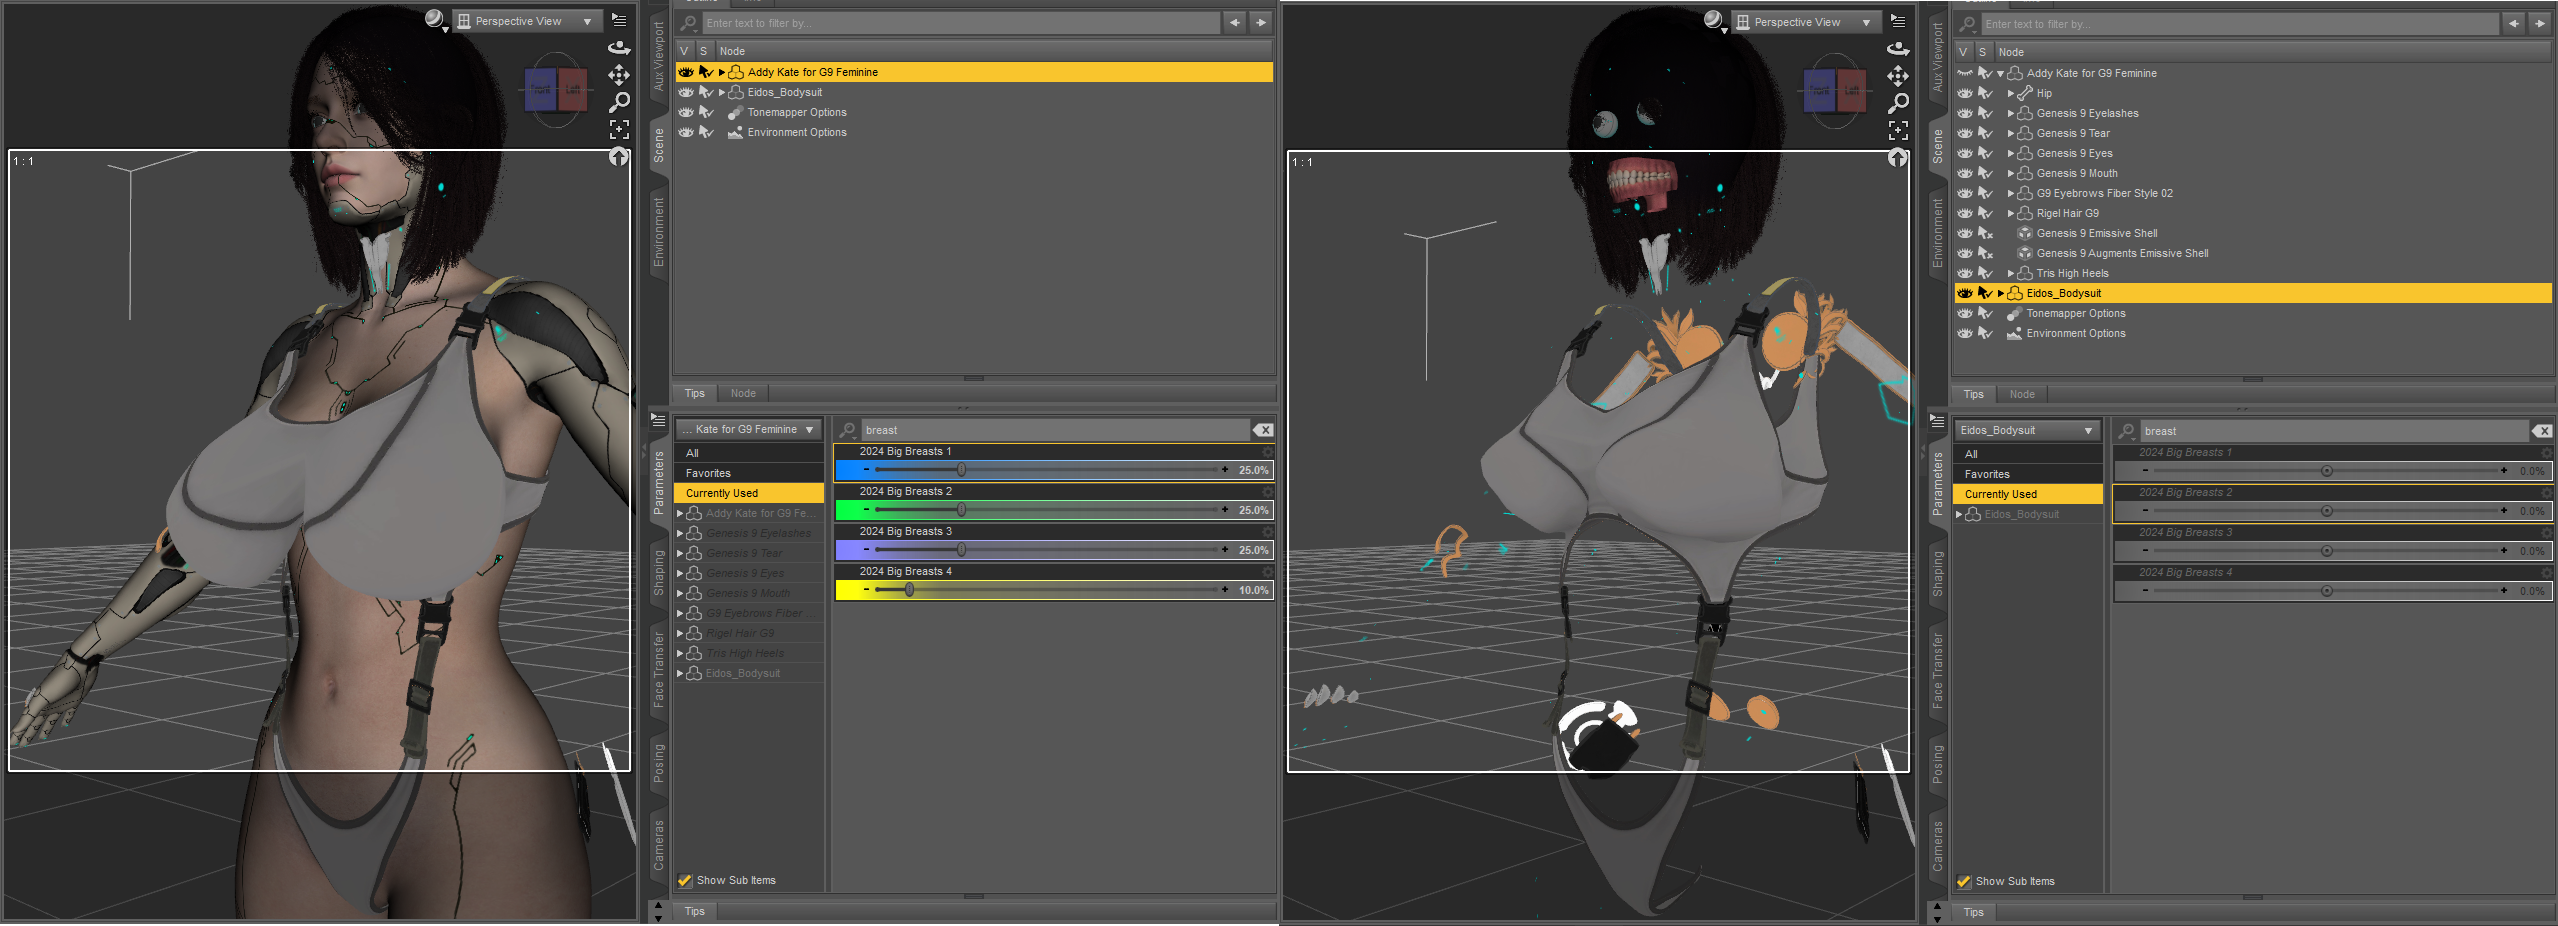
Task: Click reset camera icon in left viewport
Action: (x=619, y=157)
